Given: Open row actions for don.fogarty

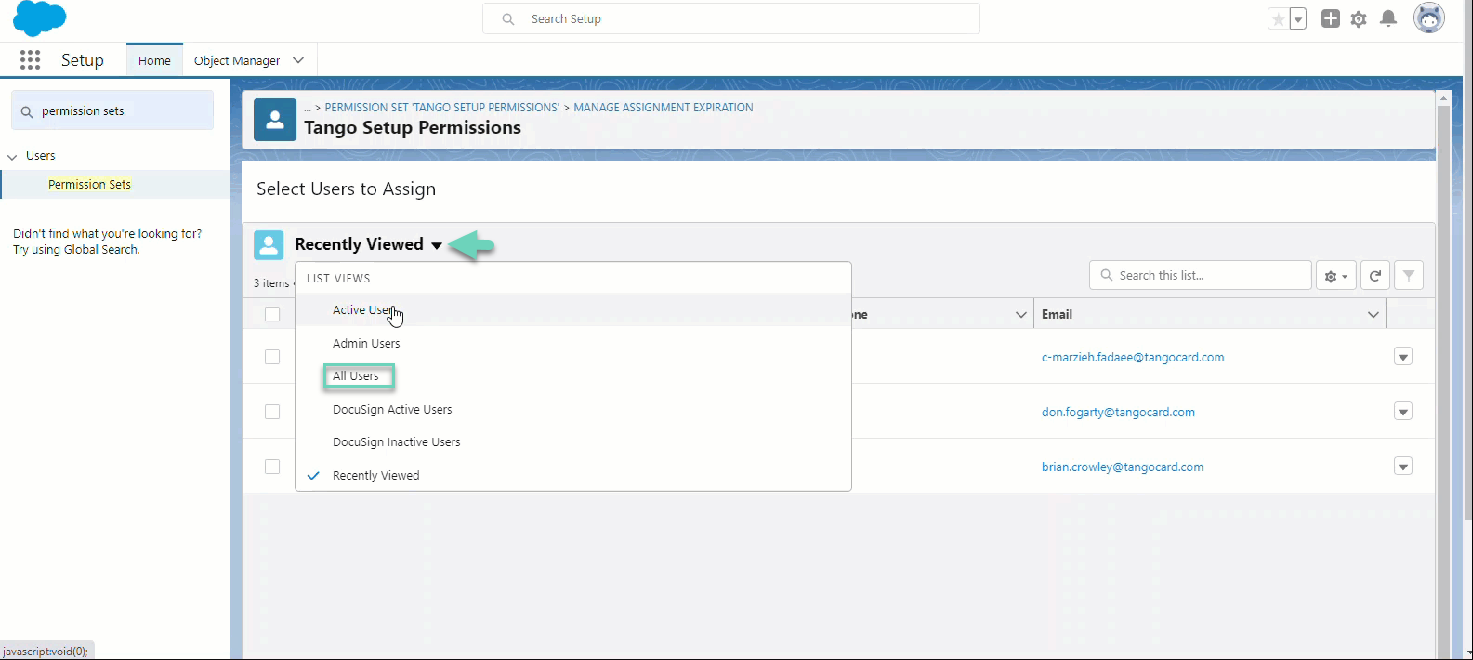Looking at the screenshot, I should 1403,412.
